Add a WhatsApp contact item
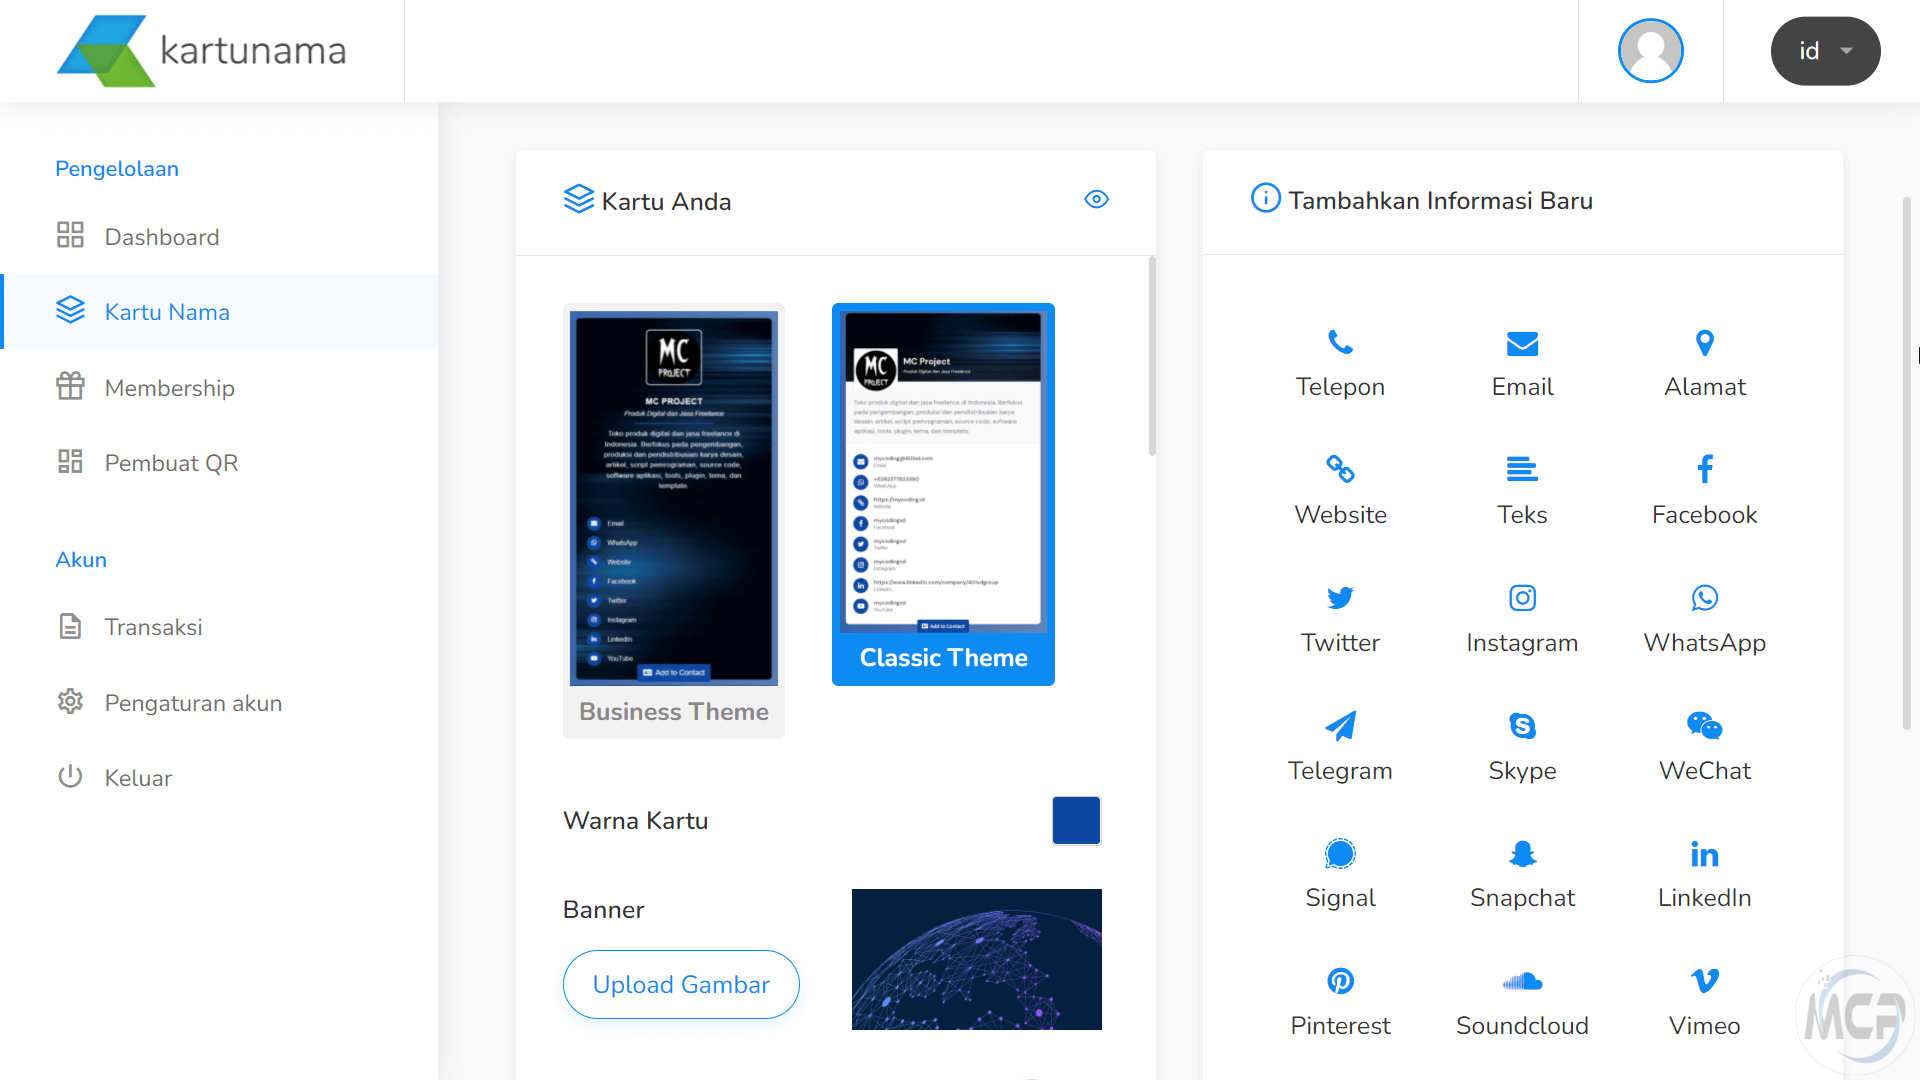The width and height of the screenshot is (1920, 1080). (x=1704, y=620)
